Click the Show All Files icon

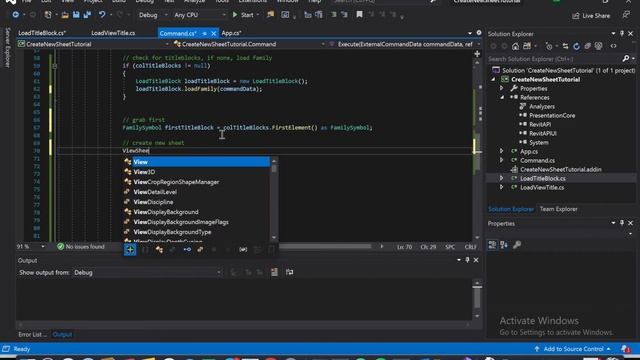[598, 47]
